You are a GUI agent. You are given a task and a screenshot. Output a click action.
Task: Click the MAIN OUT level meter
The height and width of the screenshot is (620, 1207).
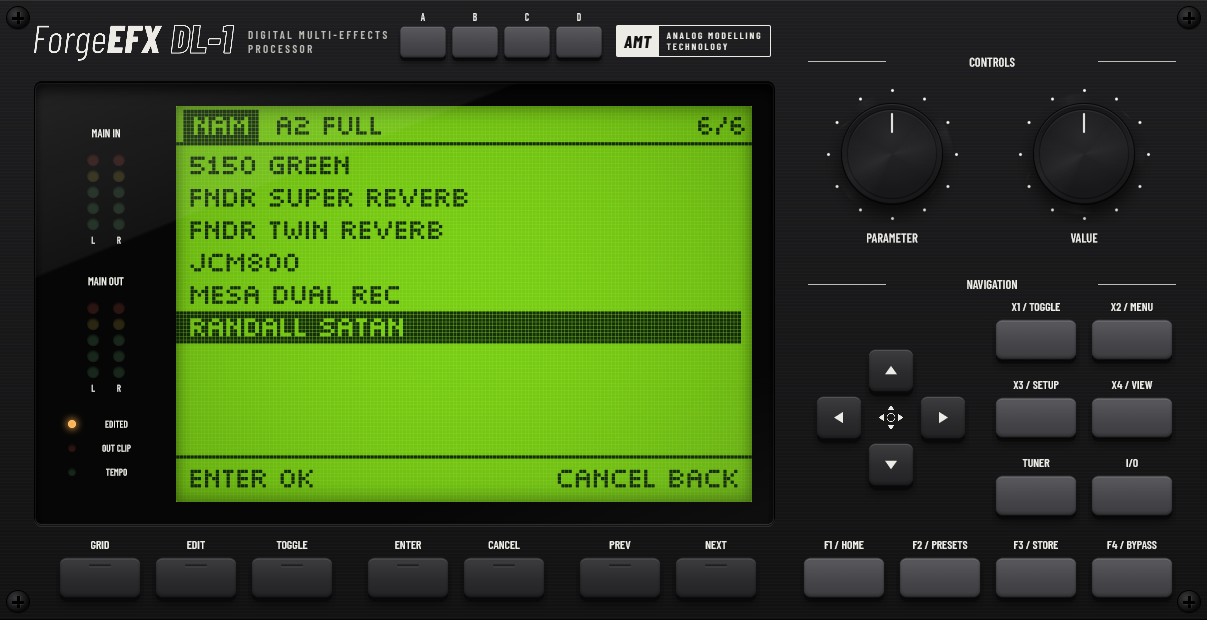106,340
